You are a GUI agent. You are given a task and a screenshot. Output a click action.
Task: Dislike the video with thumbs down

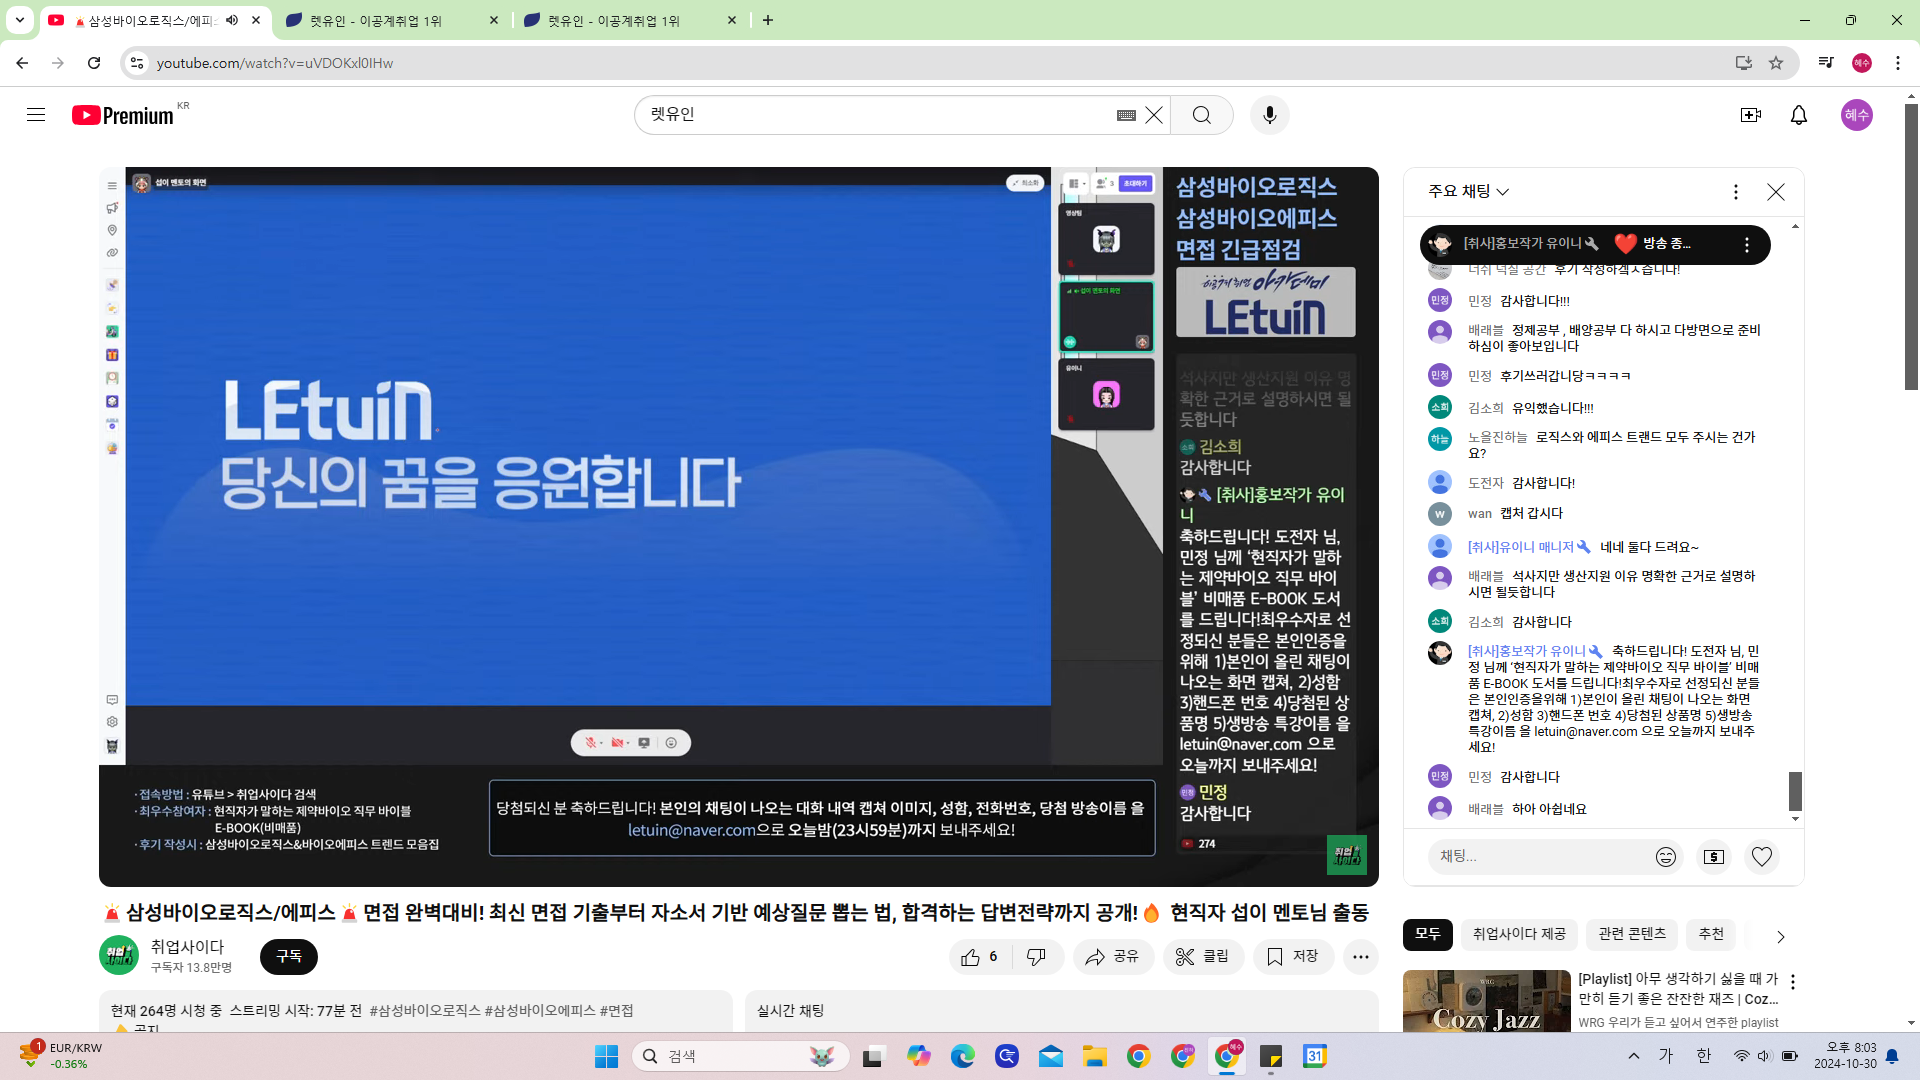coord(1036,957)
